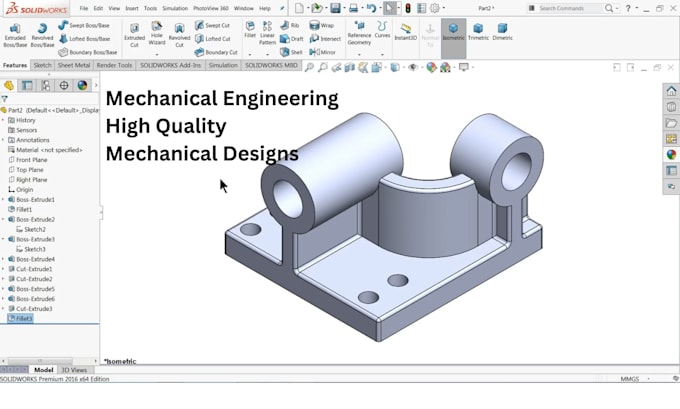Select the Swept Cut tool

pyautogui.click(x=212, y=25)
